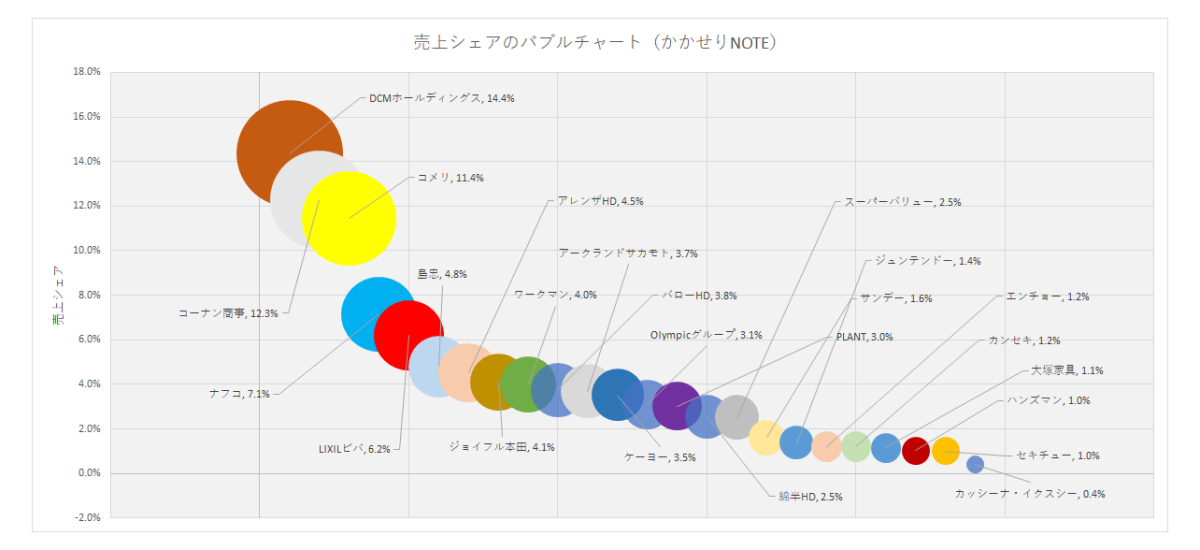Select the vertical axis title 売上シェア
The height and width of the screenshot is (550, 1200).
click(x=56, y=295)
